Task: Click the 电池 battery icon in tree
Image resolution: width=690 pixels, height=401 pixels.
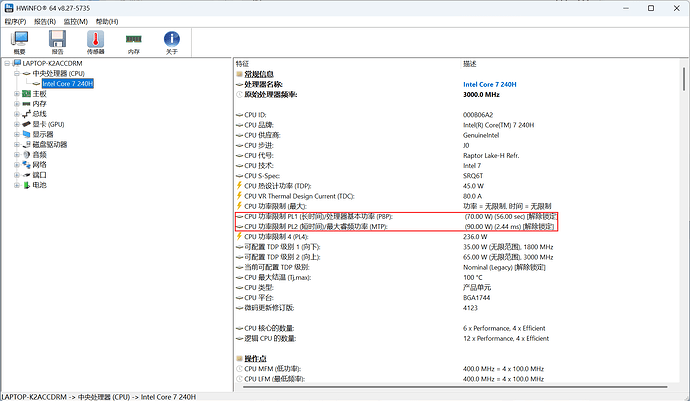Action: click(x=25, y=185)
